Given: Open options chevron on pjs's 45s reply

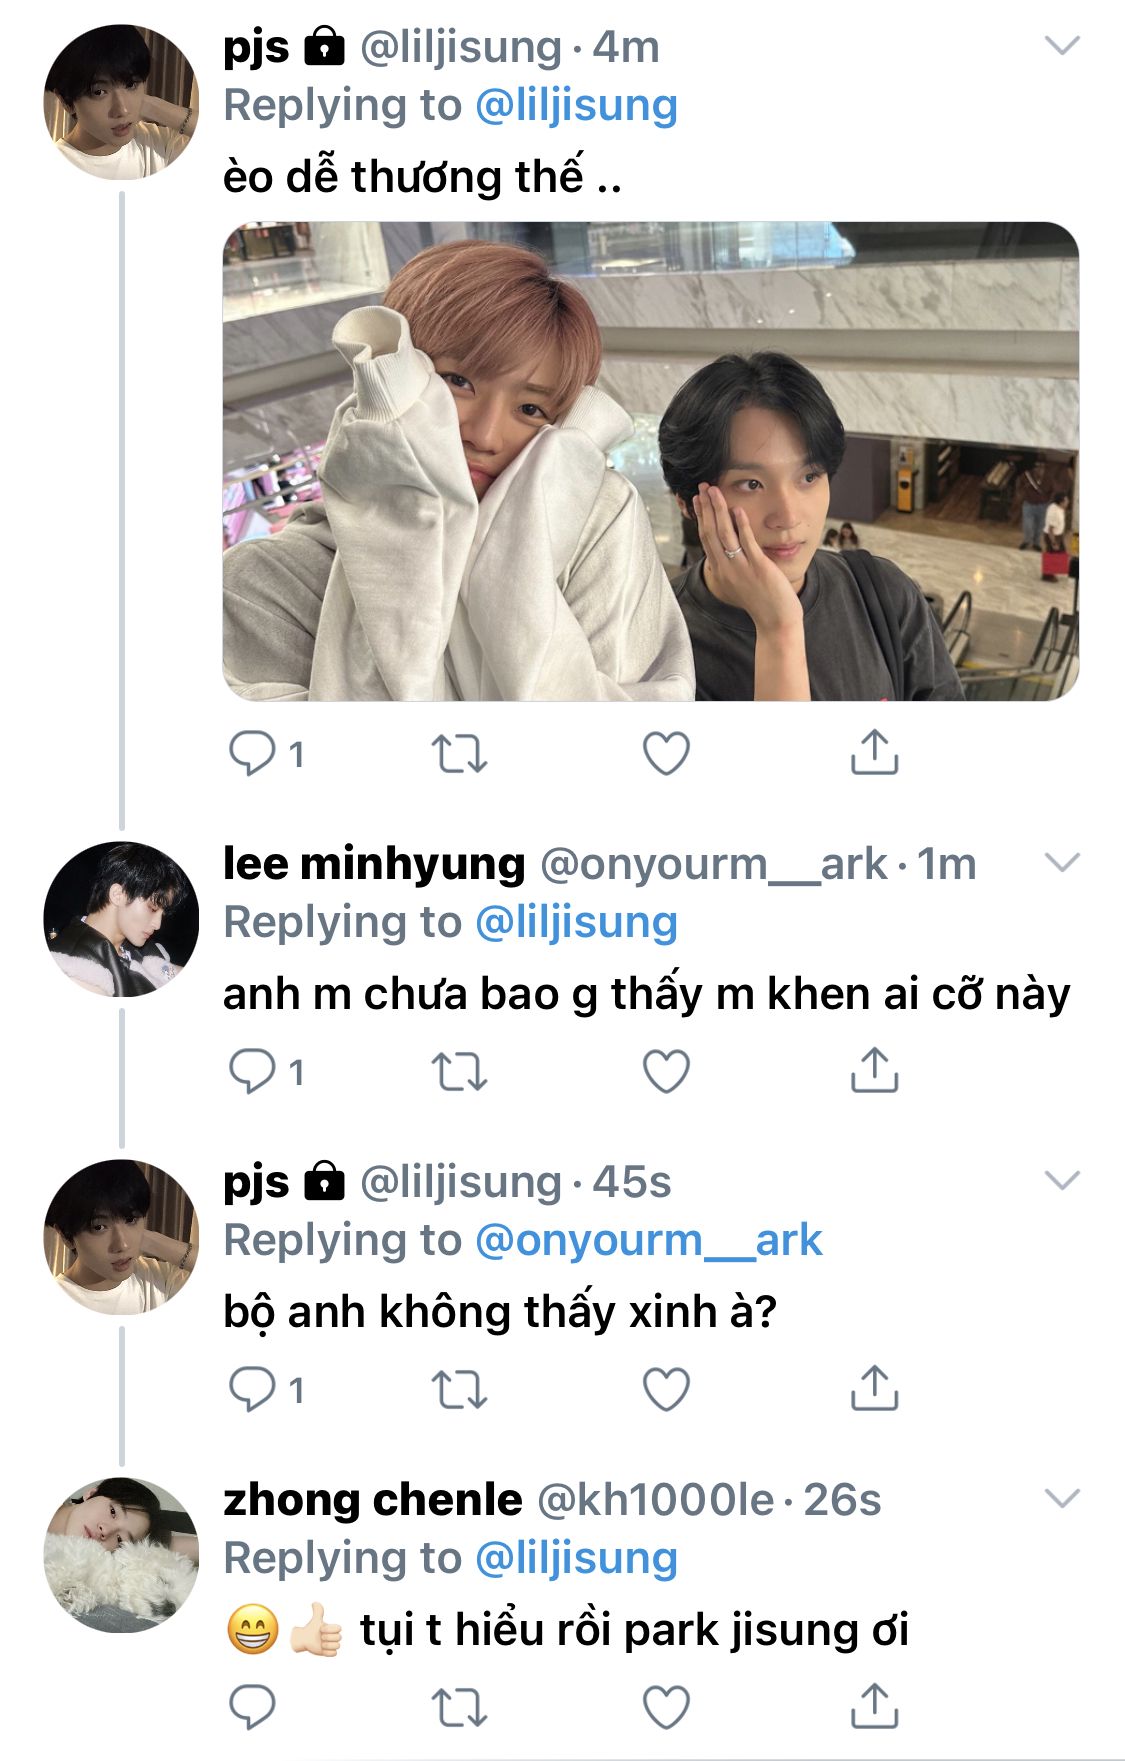Looking at the screenshot, I should [1062, 1180].
